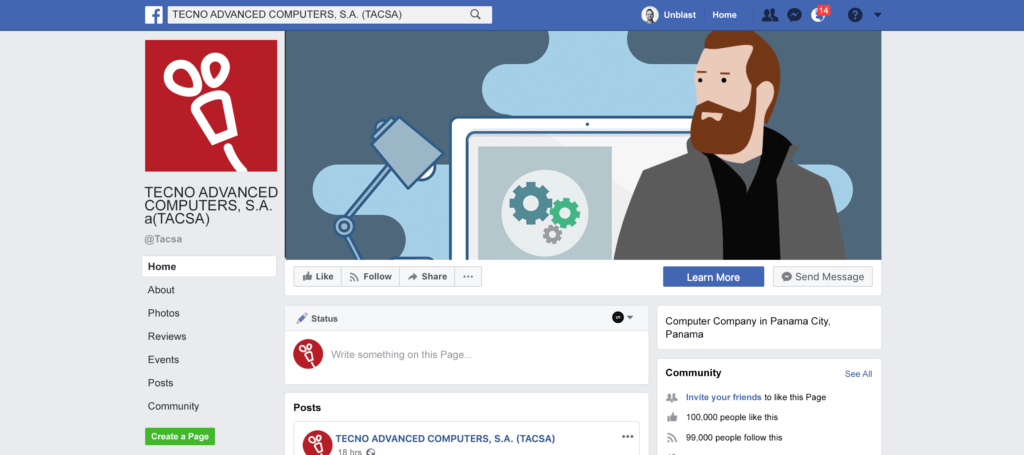
Task: Click the page title under the profile picture
Action: [211, 206]
